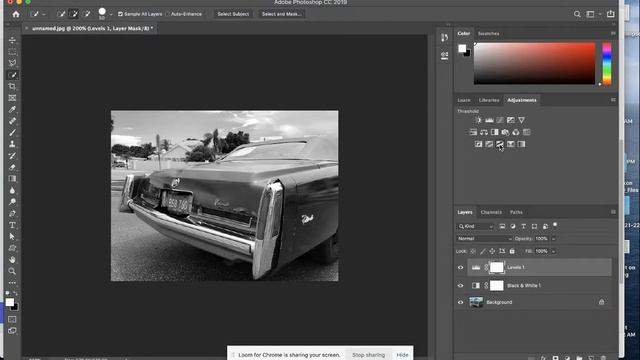Hide the Black & White 1 layer

tap(460, 286)
